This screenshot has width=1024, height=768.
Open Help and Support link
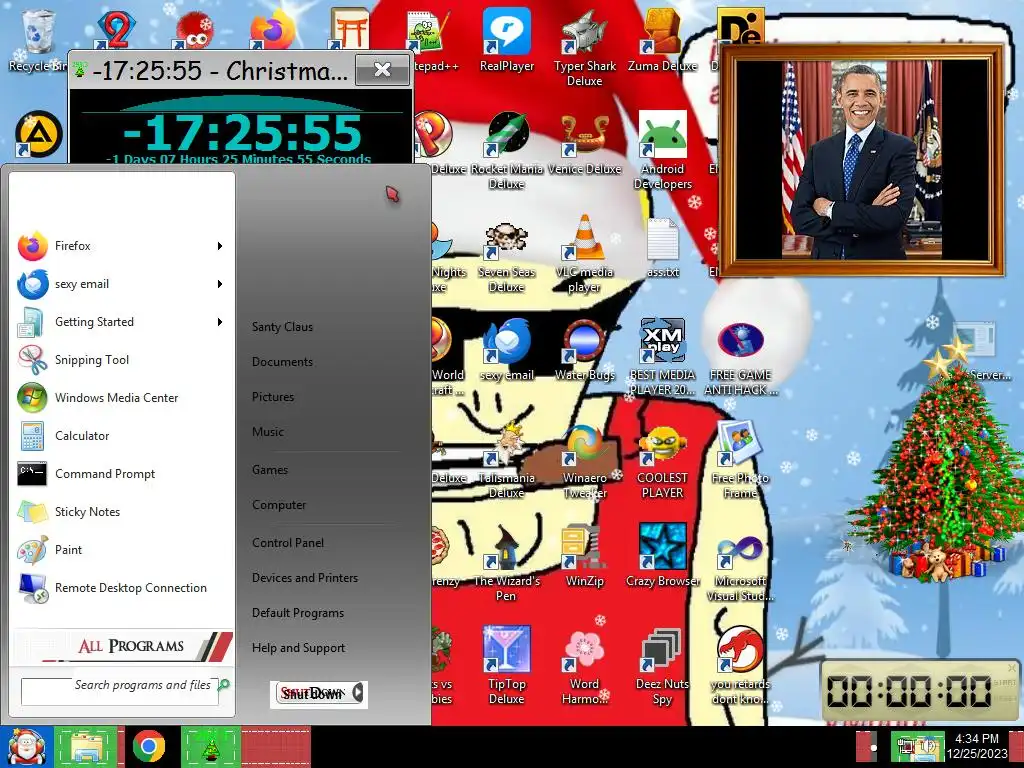click(x=298, y=648)
